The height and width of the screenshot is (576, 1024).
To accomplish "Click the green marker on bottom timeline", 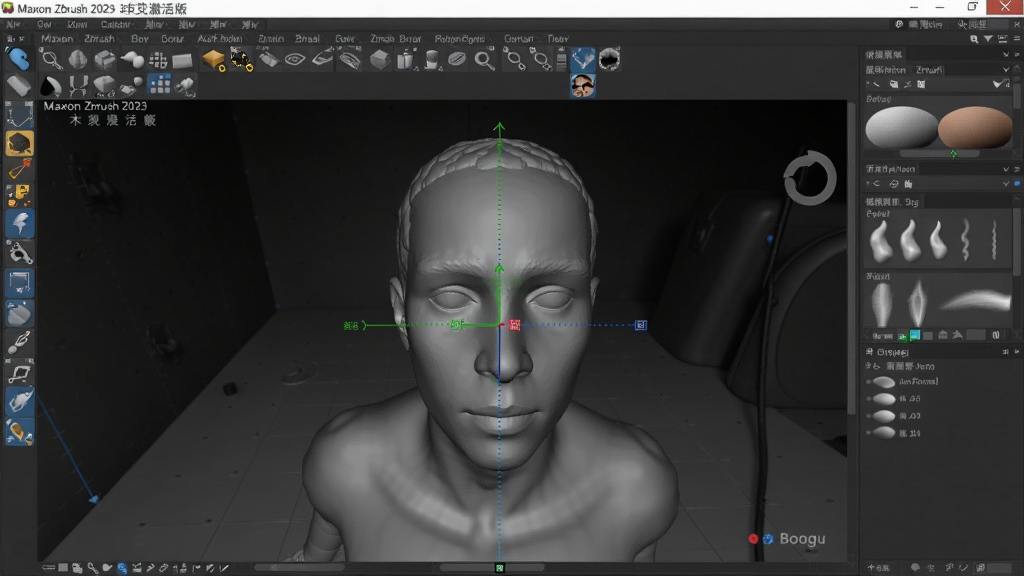I will coord(500,568).
